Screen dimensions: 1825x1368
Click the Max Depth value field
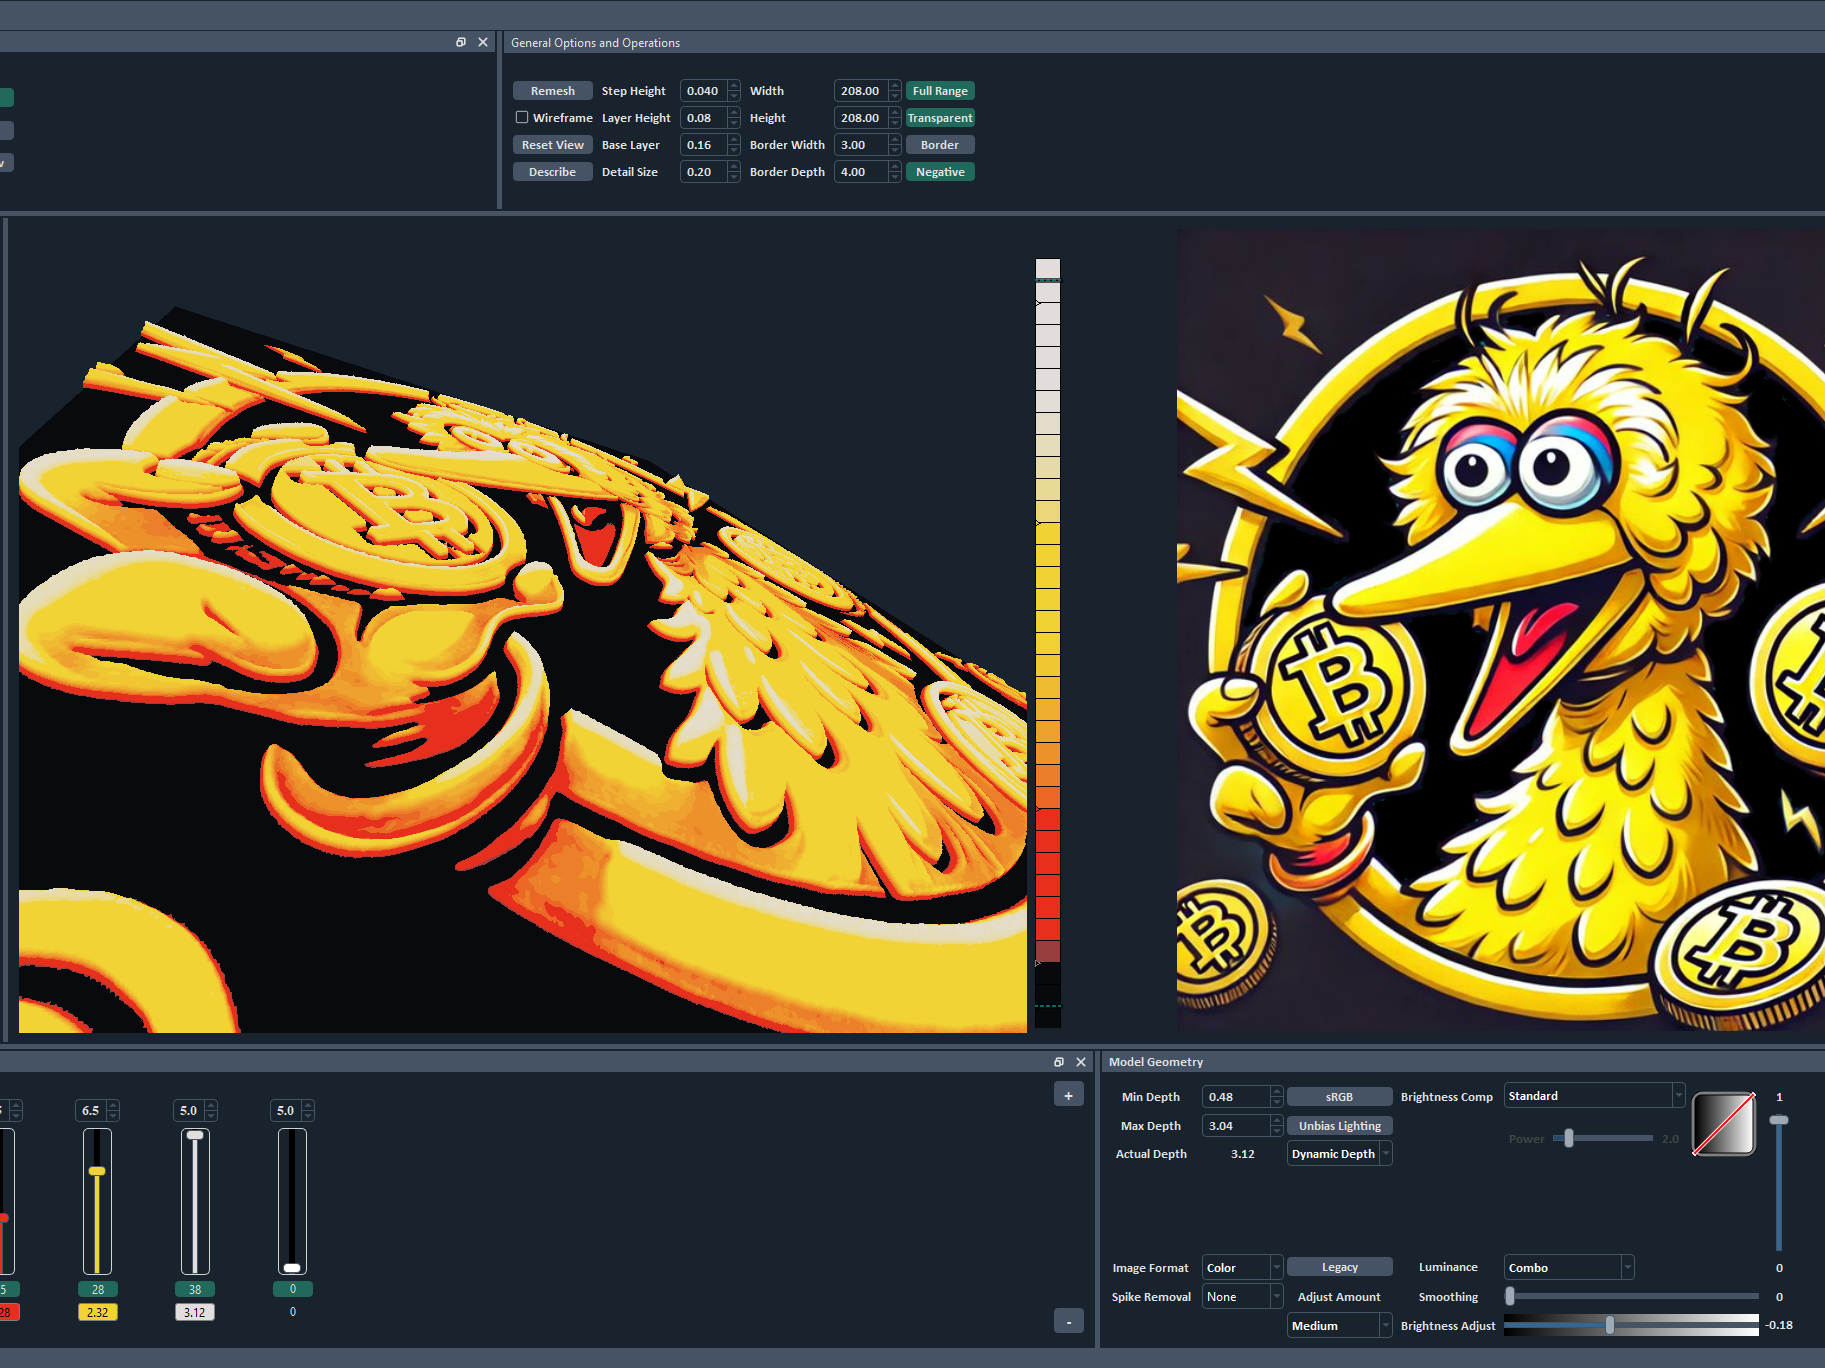point(1236,1126)
